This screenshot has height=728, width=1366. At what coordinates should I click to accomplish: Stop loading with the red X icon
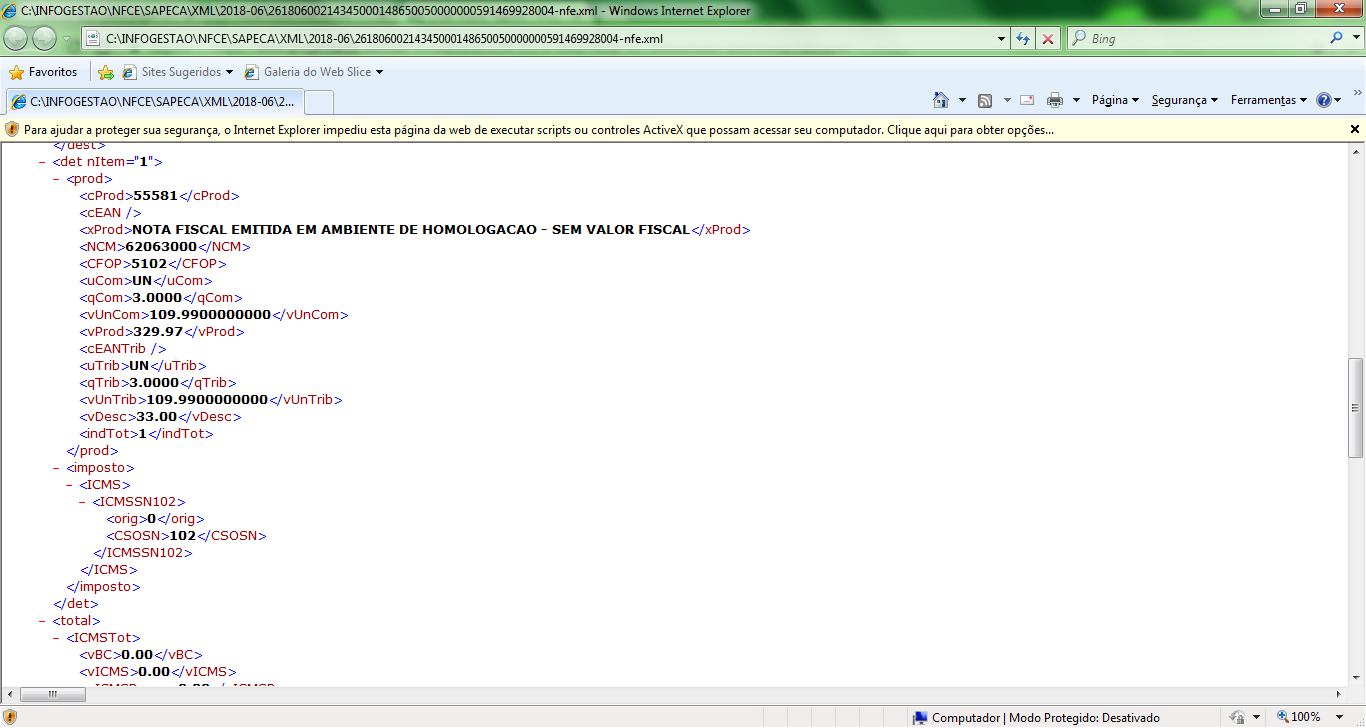[x=1048, y=39]
